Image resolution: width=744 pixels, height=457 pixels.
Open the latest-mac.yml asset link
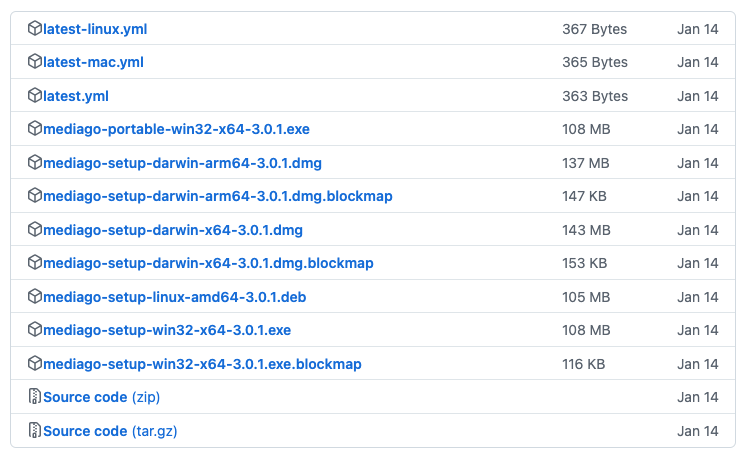pos(93,62)
